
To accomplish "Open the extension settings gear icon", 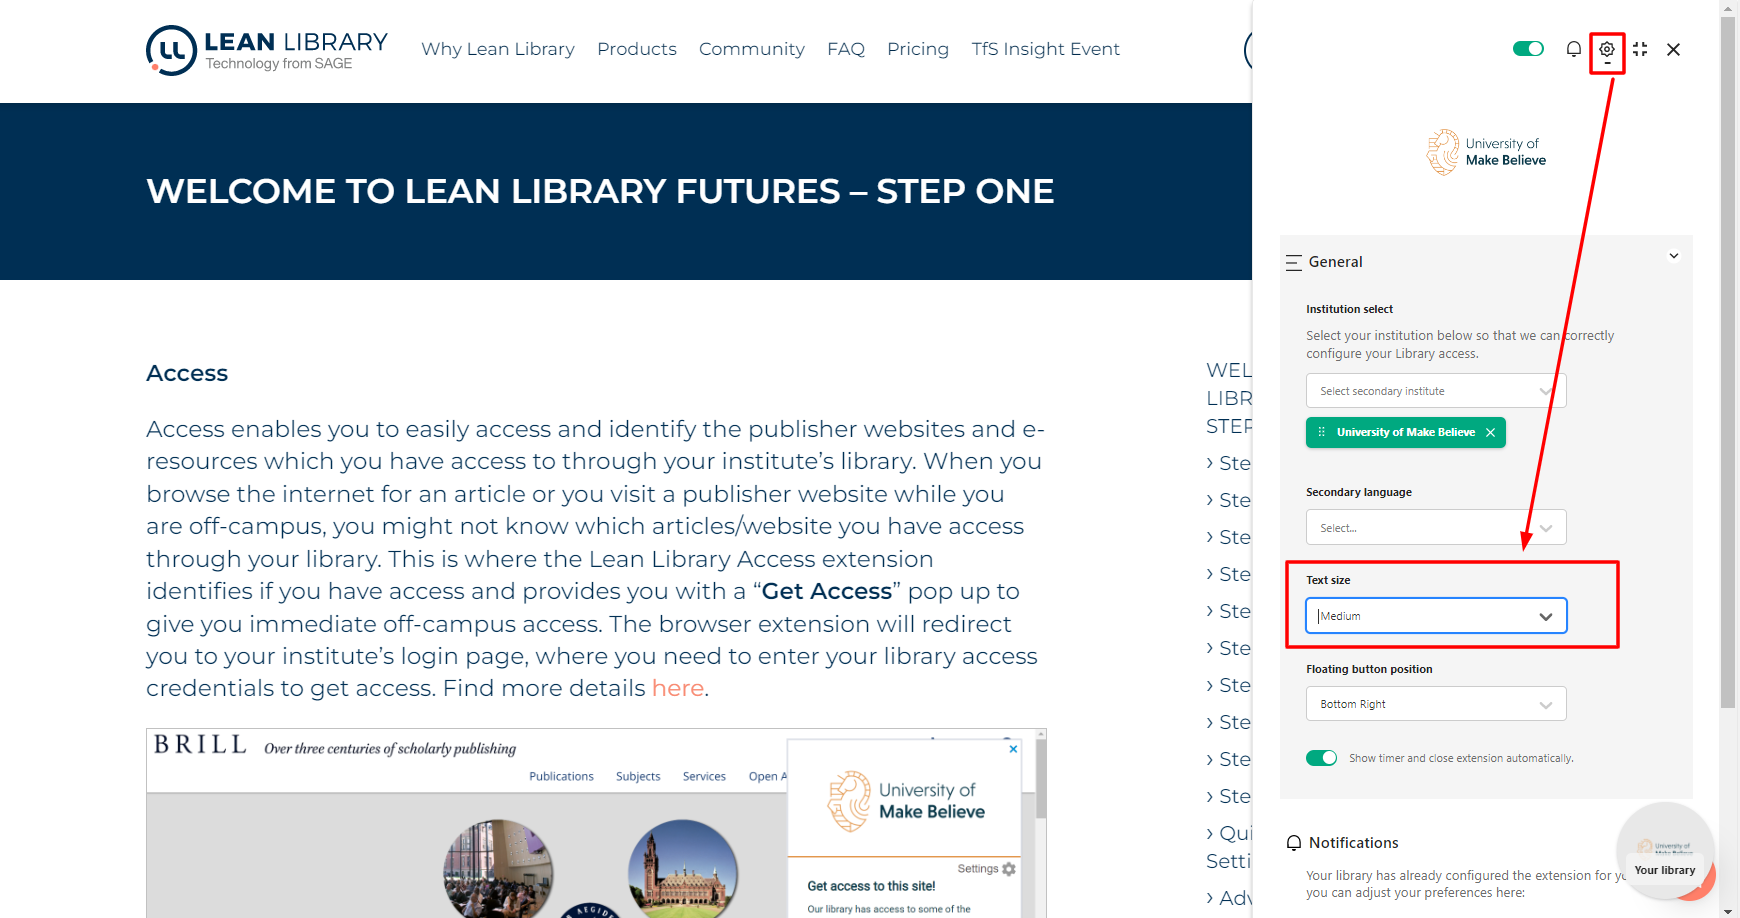I will coord(1607,49).
